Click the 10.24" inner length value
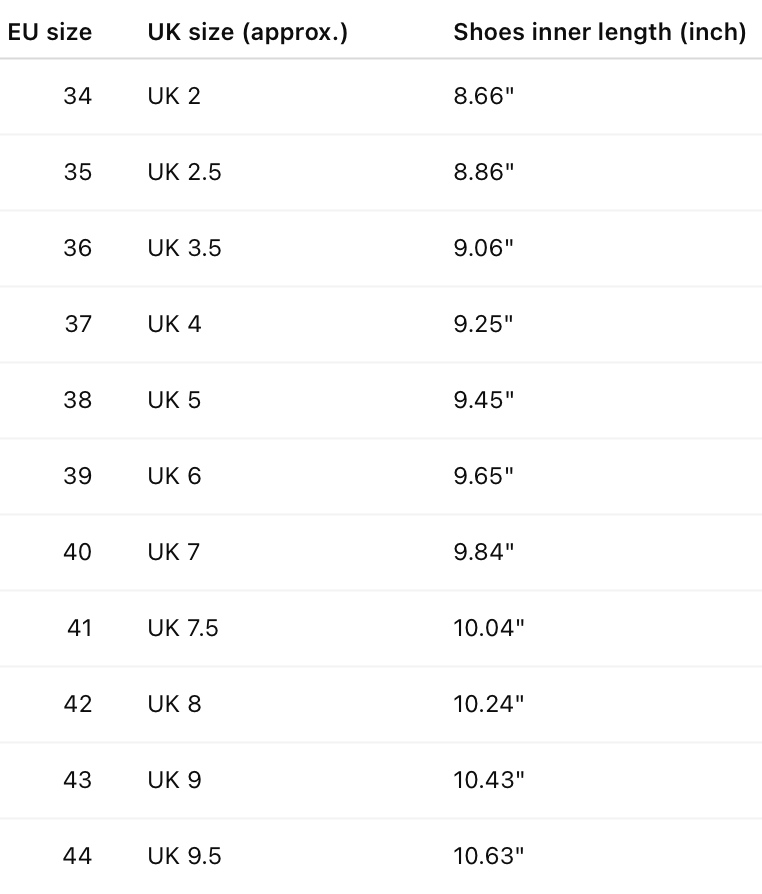 (488, 704)
